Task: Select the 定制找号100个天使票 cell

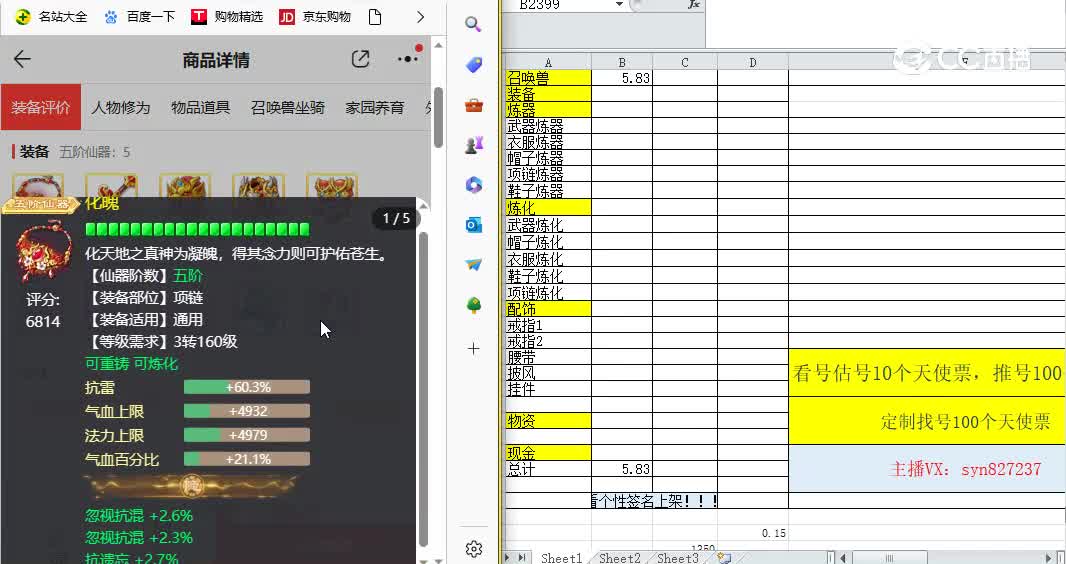Action: (927, 421)
